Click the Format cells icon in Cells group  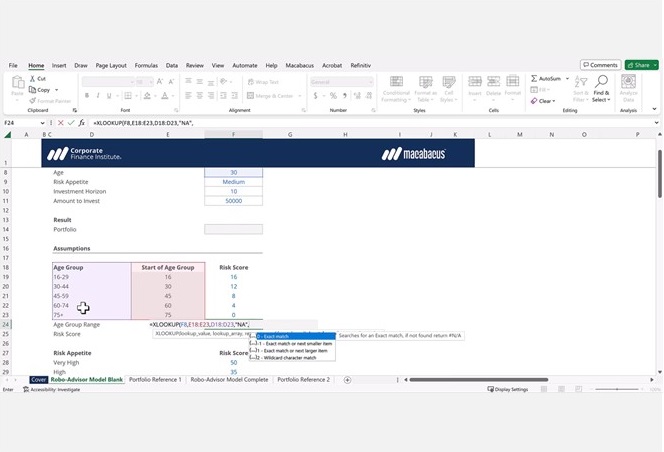pos(512,81)
